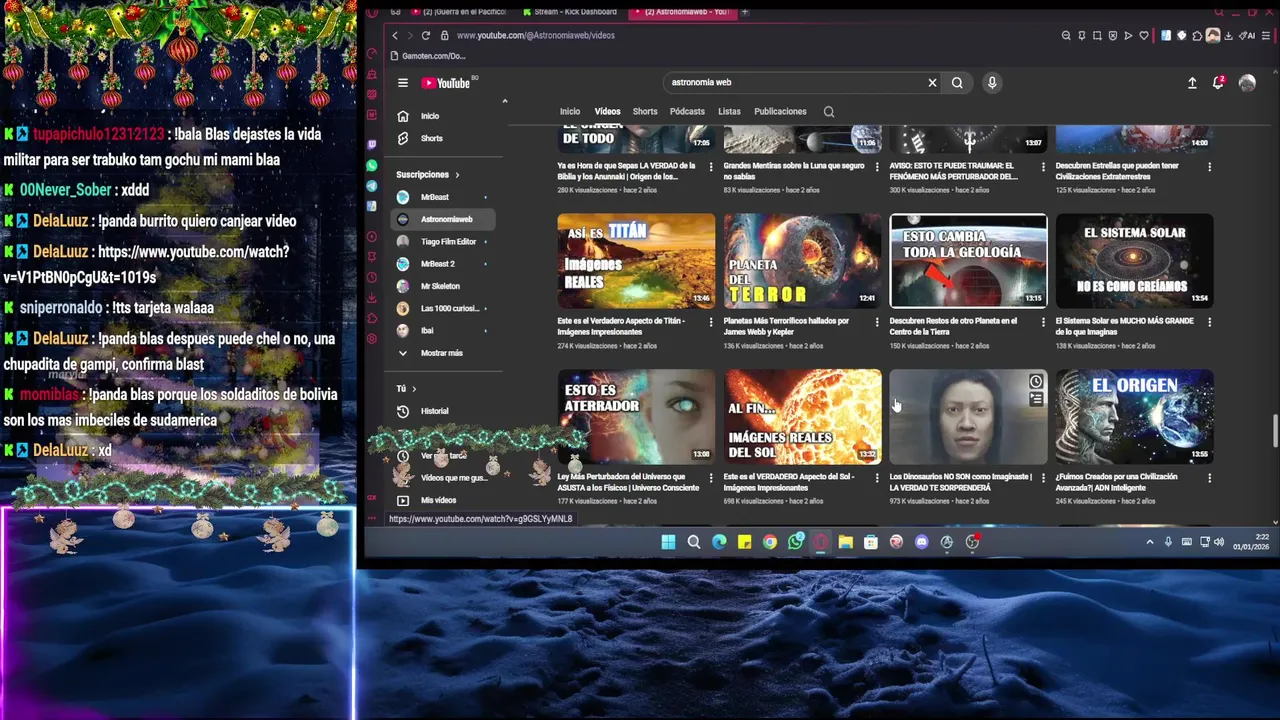
Task: Open the ASÍ ES TITÁN video thumbnail
Action: pos(636,260)
